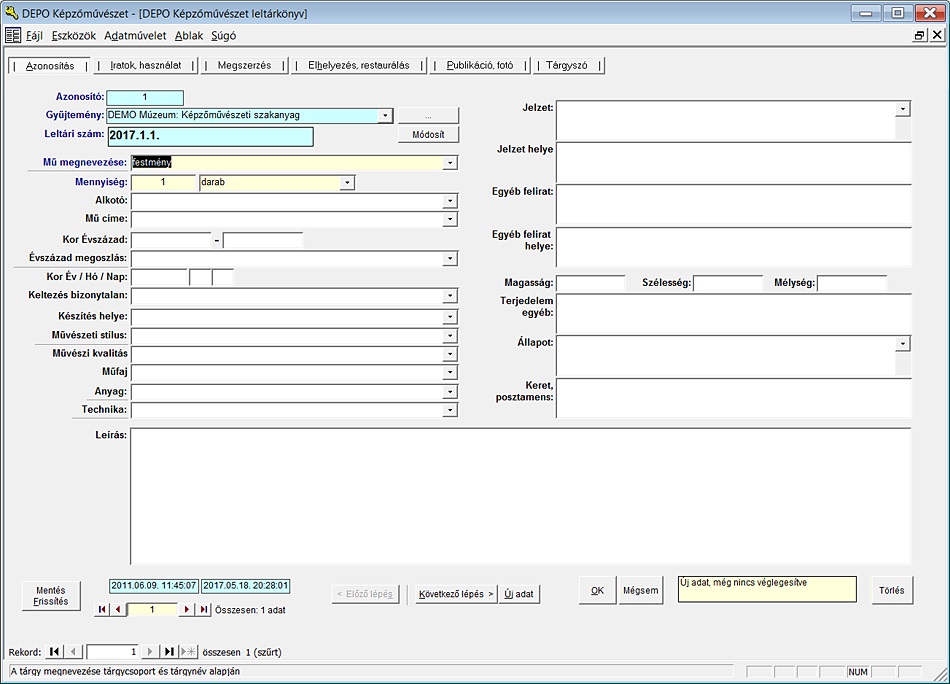
Task: Click the form icon left of Fájl menu
Action: [13, 35]
